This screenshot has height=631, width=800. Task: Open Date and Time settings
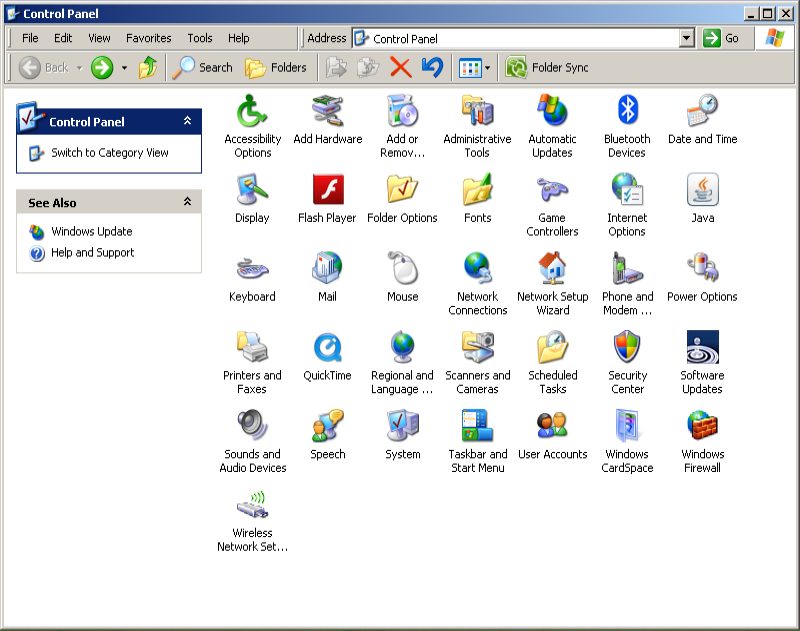pyautogui.click(x=703, y=119)
